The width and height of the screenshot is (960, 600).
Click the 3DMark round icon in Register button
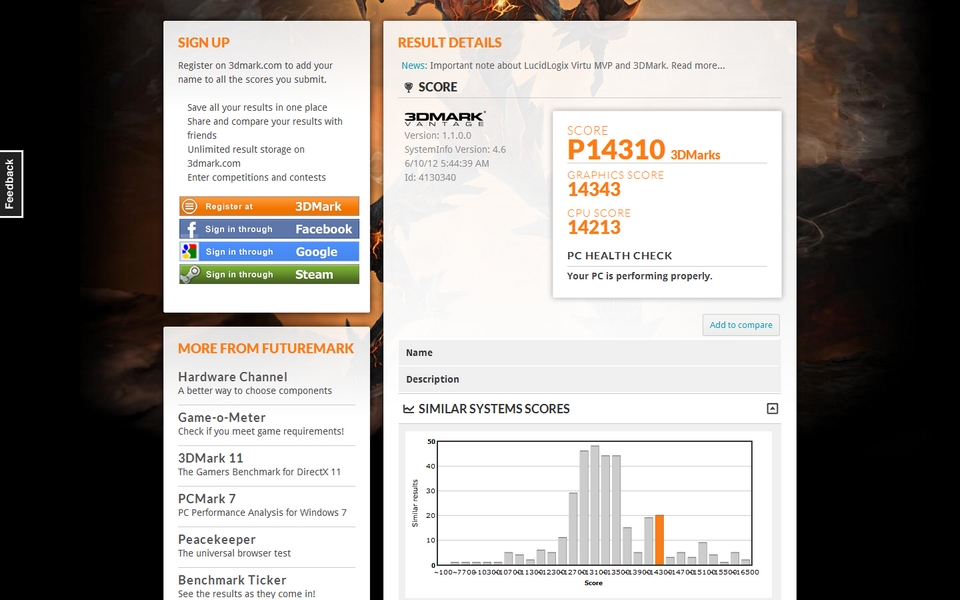pos(190,206)
